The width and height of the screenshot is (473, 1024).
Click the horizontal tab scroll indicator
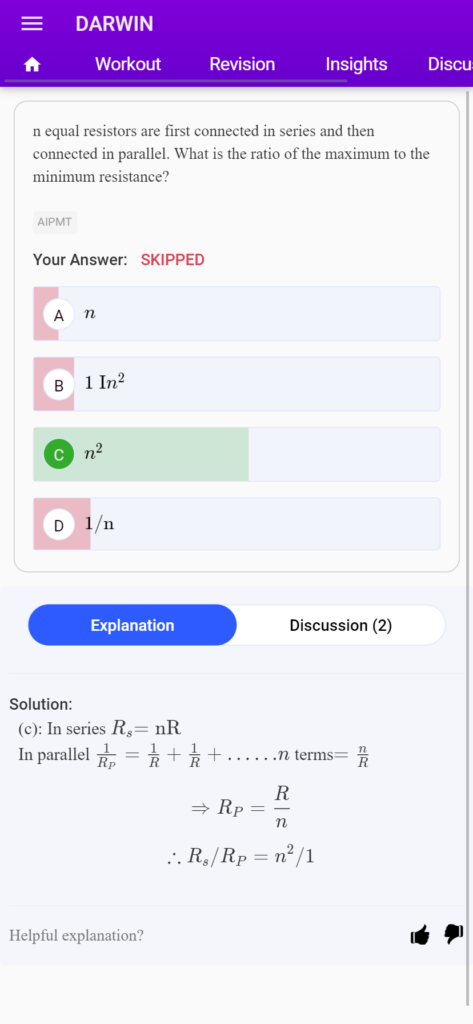(175, 82)
